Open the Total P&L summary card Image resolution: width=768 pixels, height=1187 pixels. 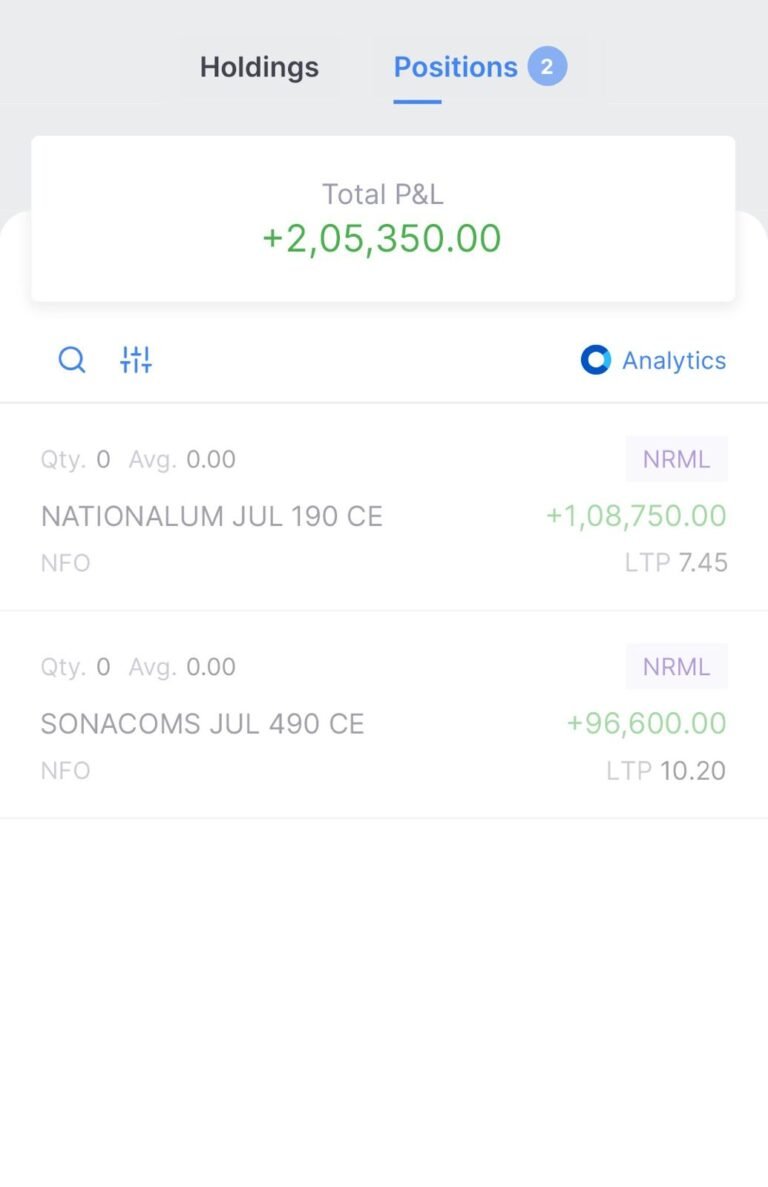click(383, 219)
